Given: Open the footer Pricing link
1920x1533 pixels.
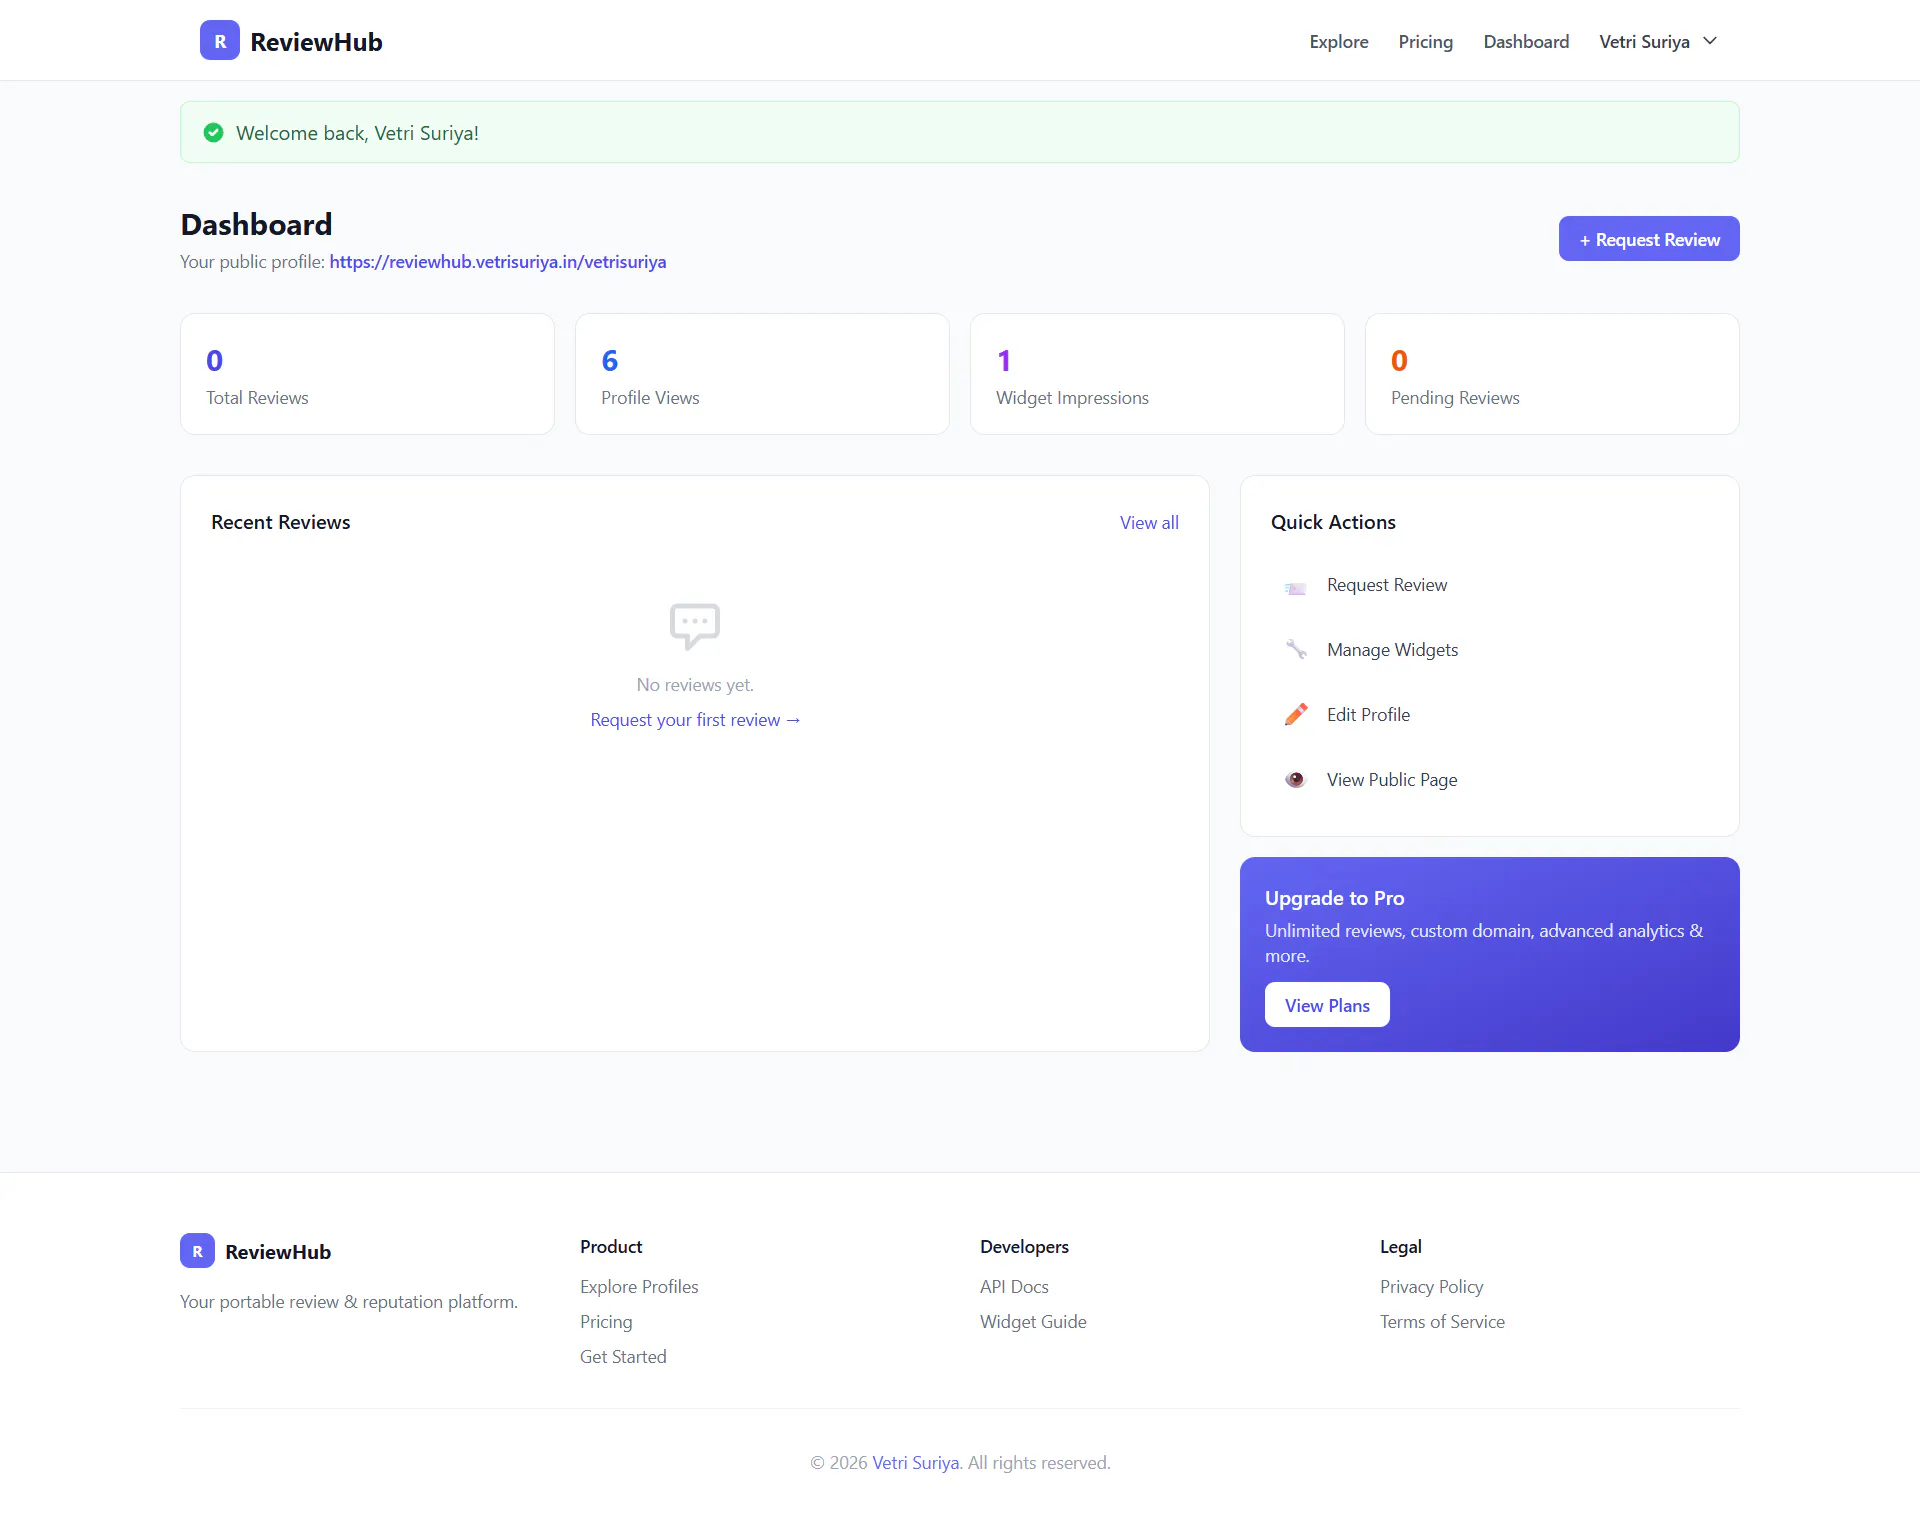Looking at the screenshot, I should [x=606, y=1322].
